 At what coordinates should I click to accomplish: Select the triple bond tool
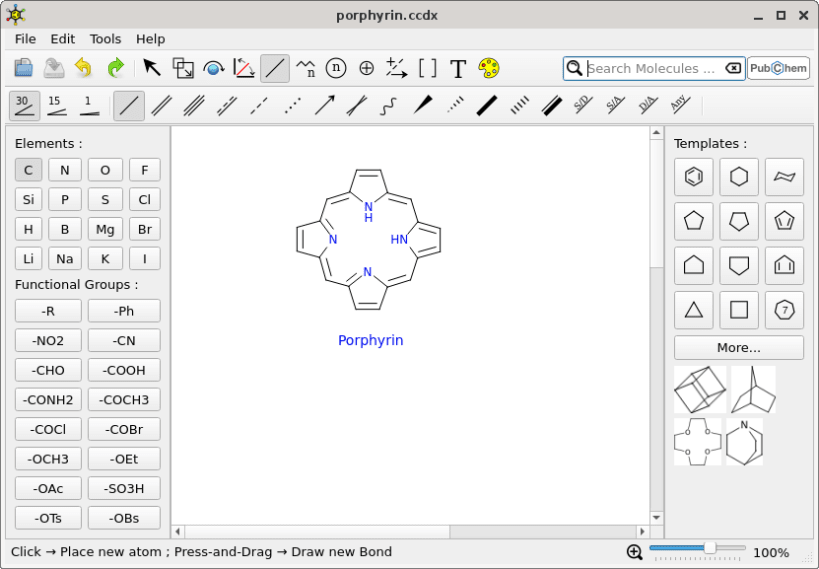click(x=194, y=105)
